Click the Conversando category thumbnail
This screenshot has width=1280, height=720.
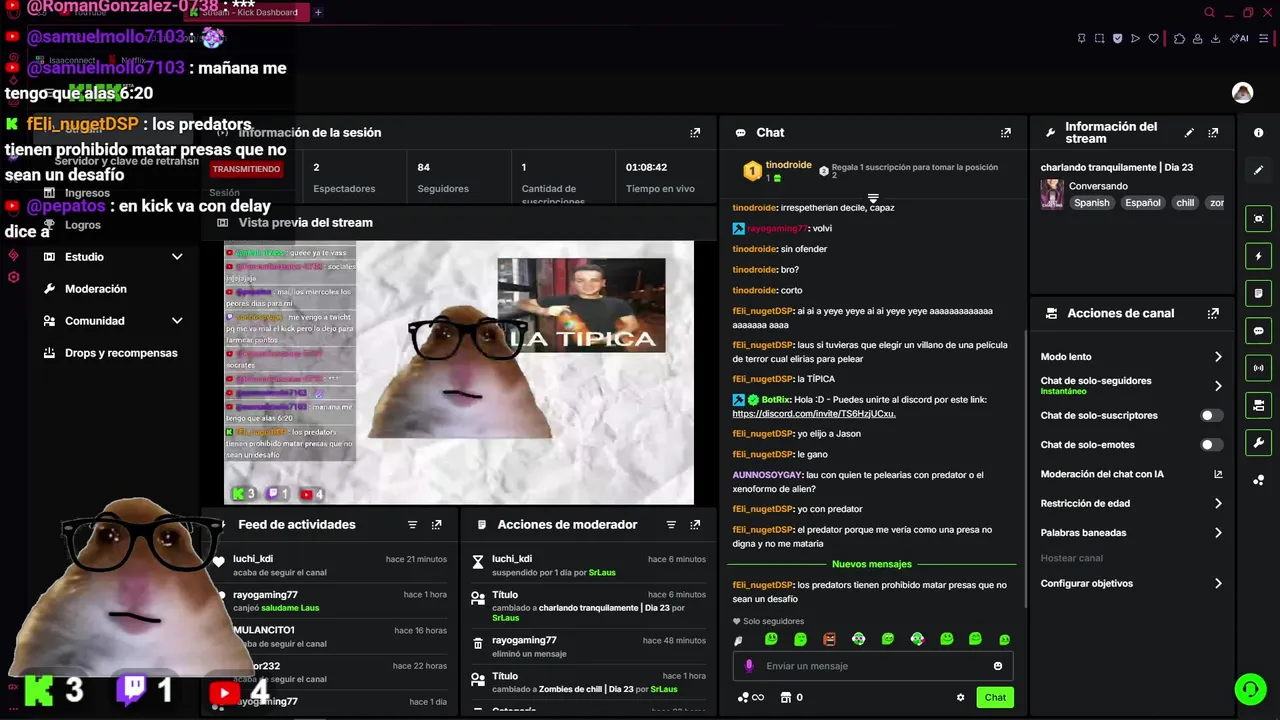(1052, 194)
